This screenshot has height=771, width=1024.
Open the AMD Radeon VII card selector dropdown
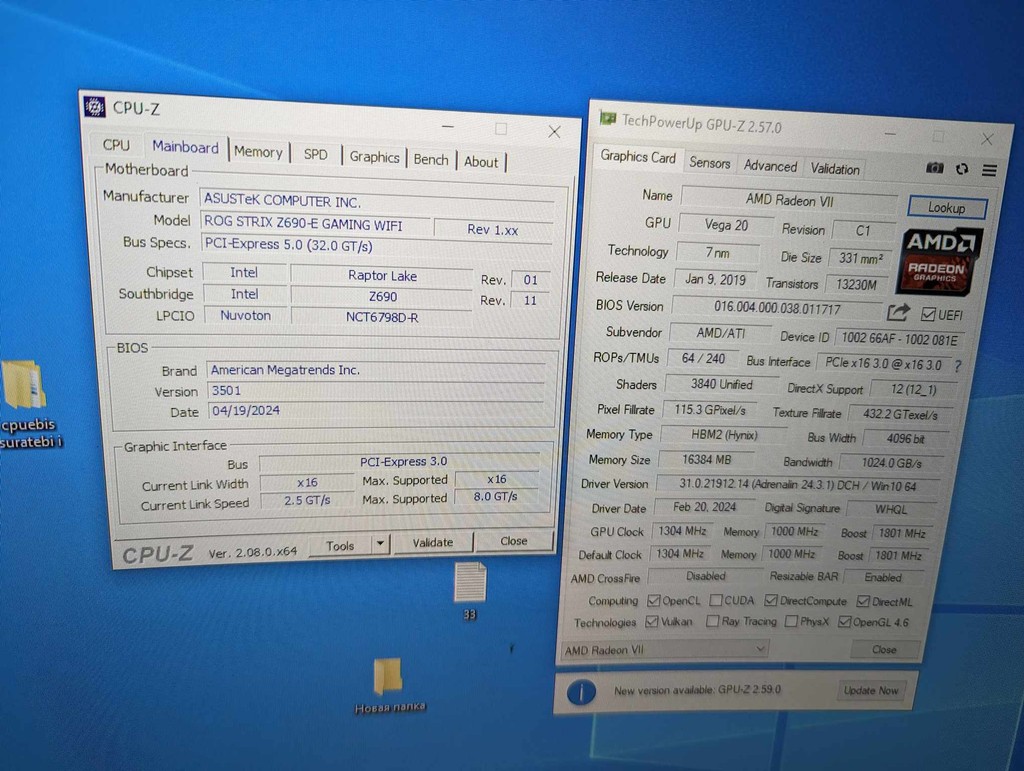point(664,650)
